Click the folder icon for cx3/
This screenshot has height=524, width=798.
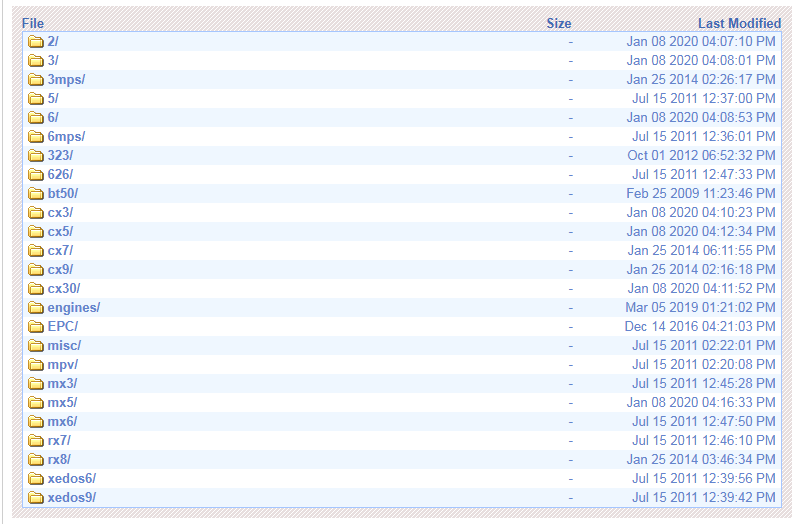tap(36, 213)
